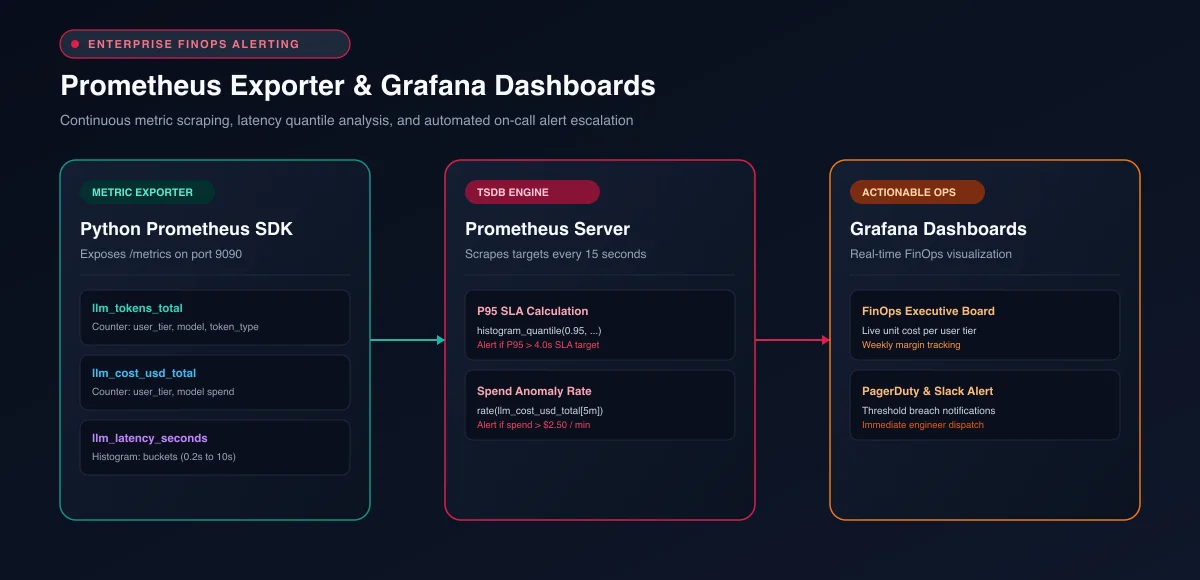Click the Spend Anomaly Rate title
This screenshot has width=1200, height=580.
tap(534, 391)
